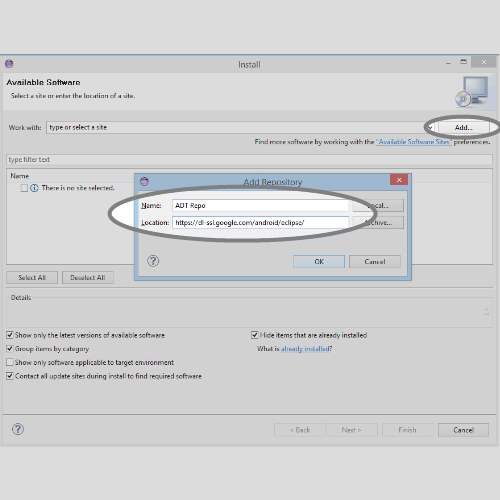This screenshot has width=500, height=500.
Task: Click the install software monitor graphic
Action: coord(472,91)
